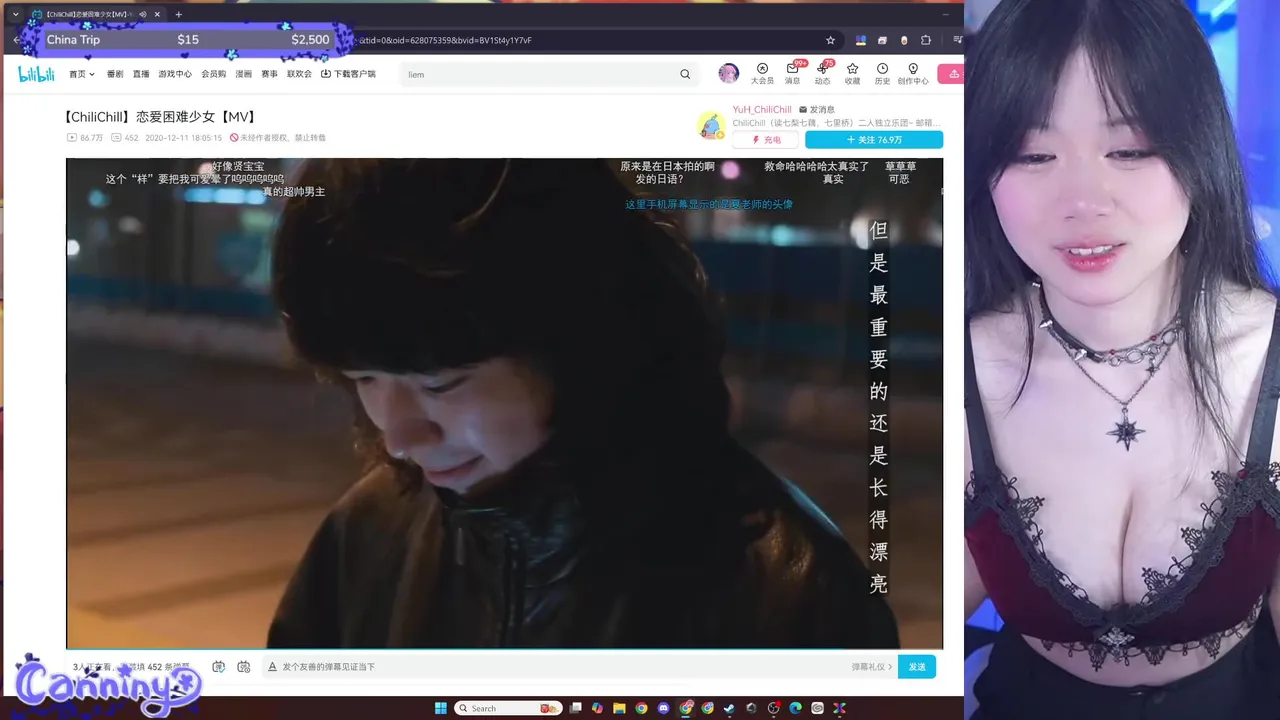This screenshot has height=720, width=1280.
Task: Go to the 番剧 section
Action: click(115, 74)
